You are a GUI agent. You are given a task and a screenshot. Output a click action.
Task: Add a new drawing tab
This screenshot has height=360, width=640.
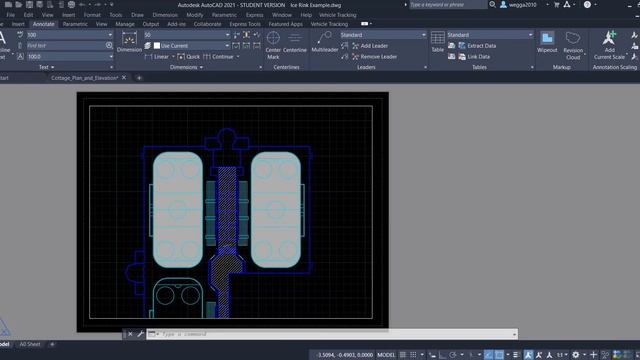[139, 78]
